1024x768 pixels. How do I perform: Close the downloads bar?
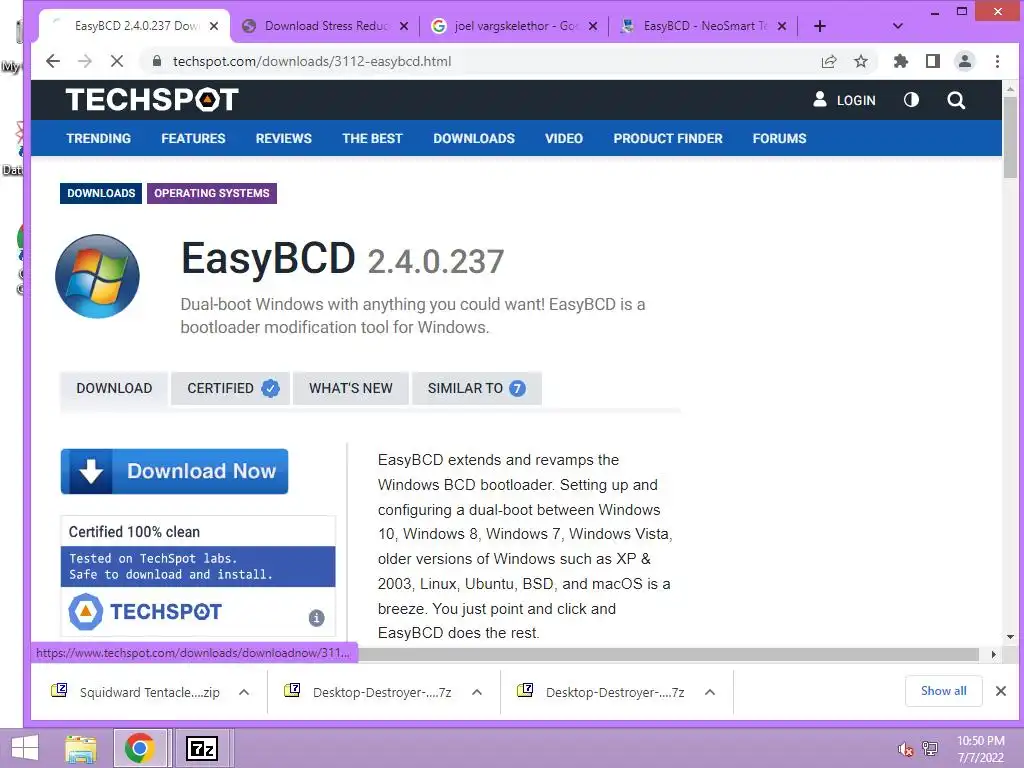click(x=1000, y=691)
